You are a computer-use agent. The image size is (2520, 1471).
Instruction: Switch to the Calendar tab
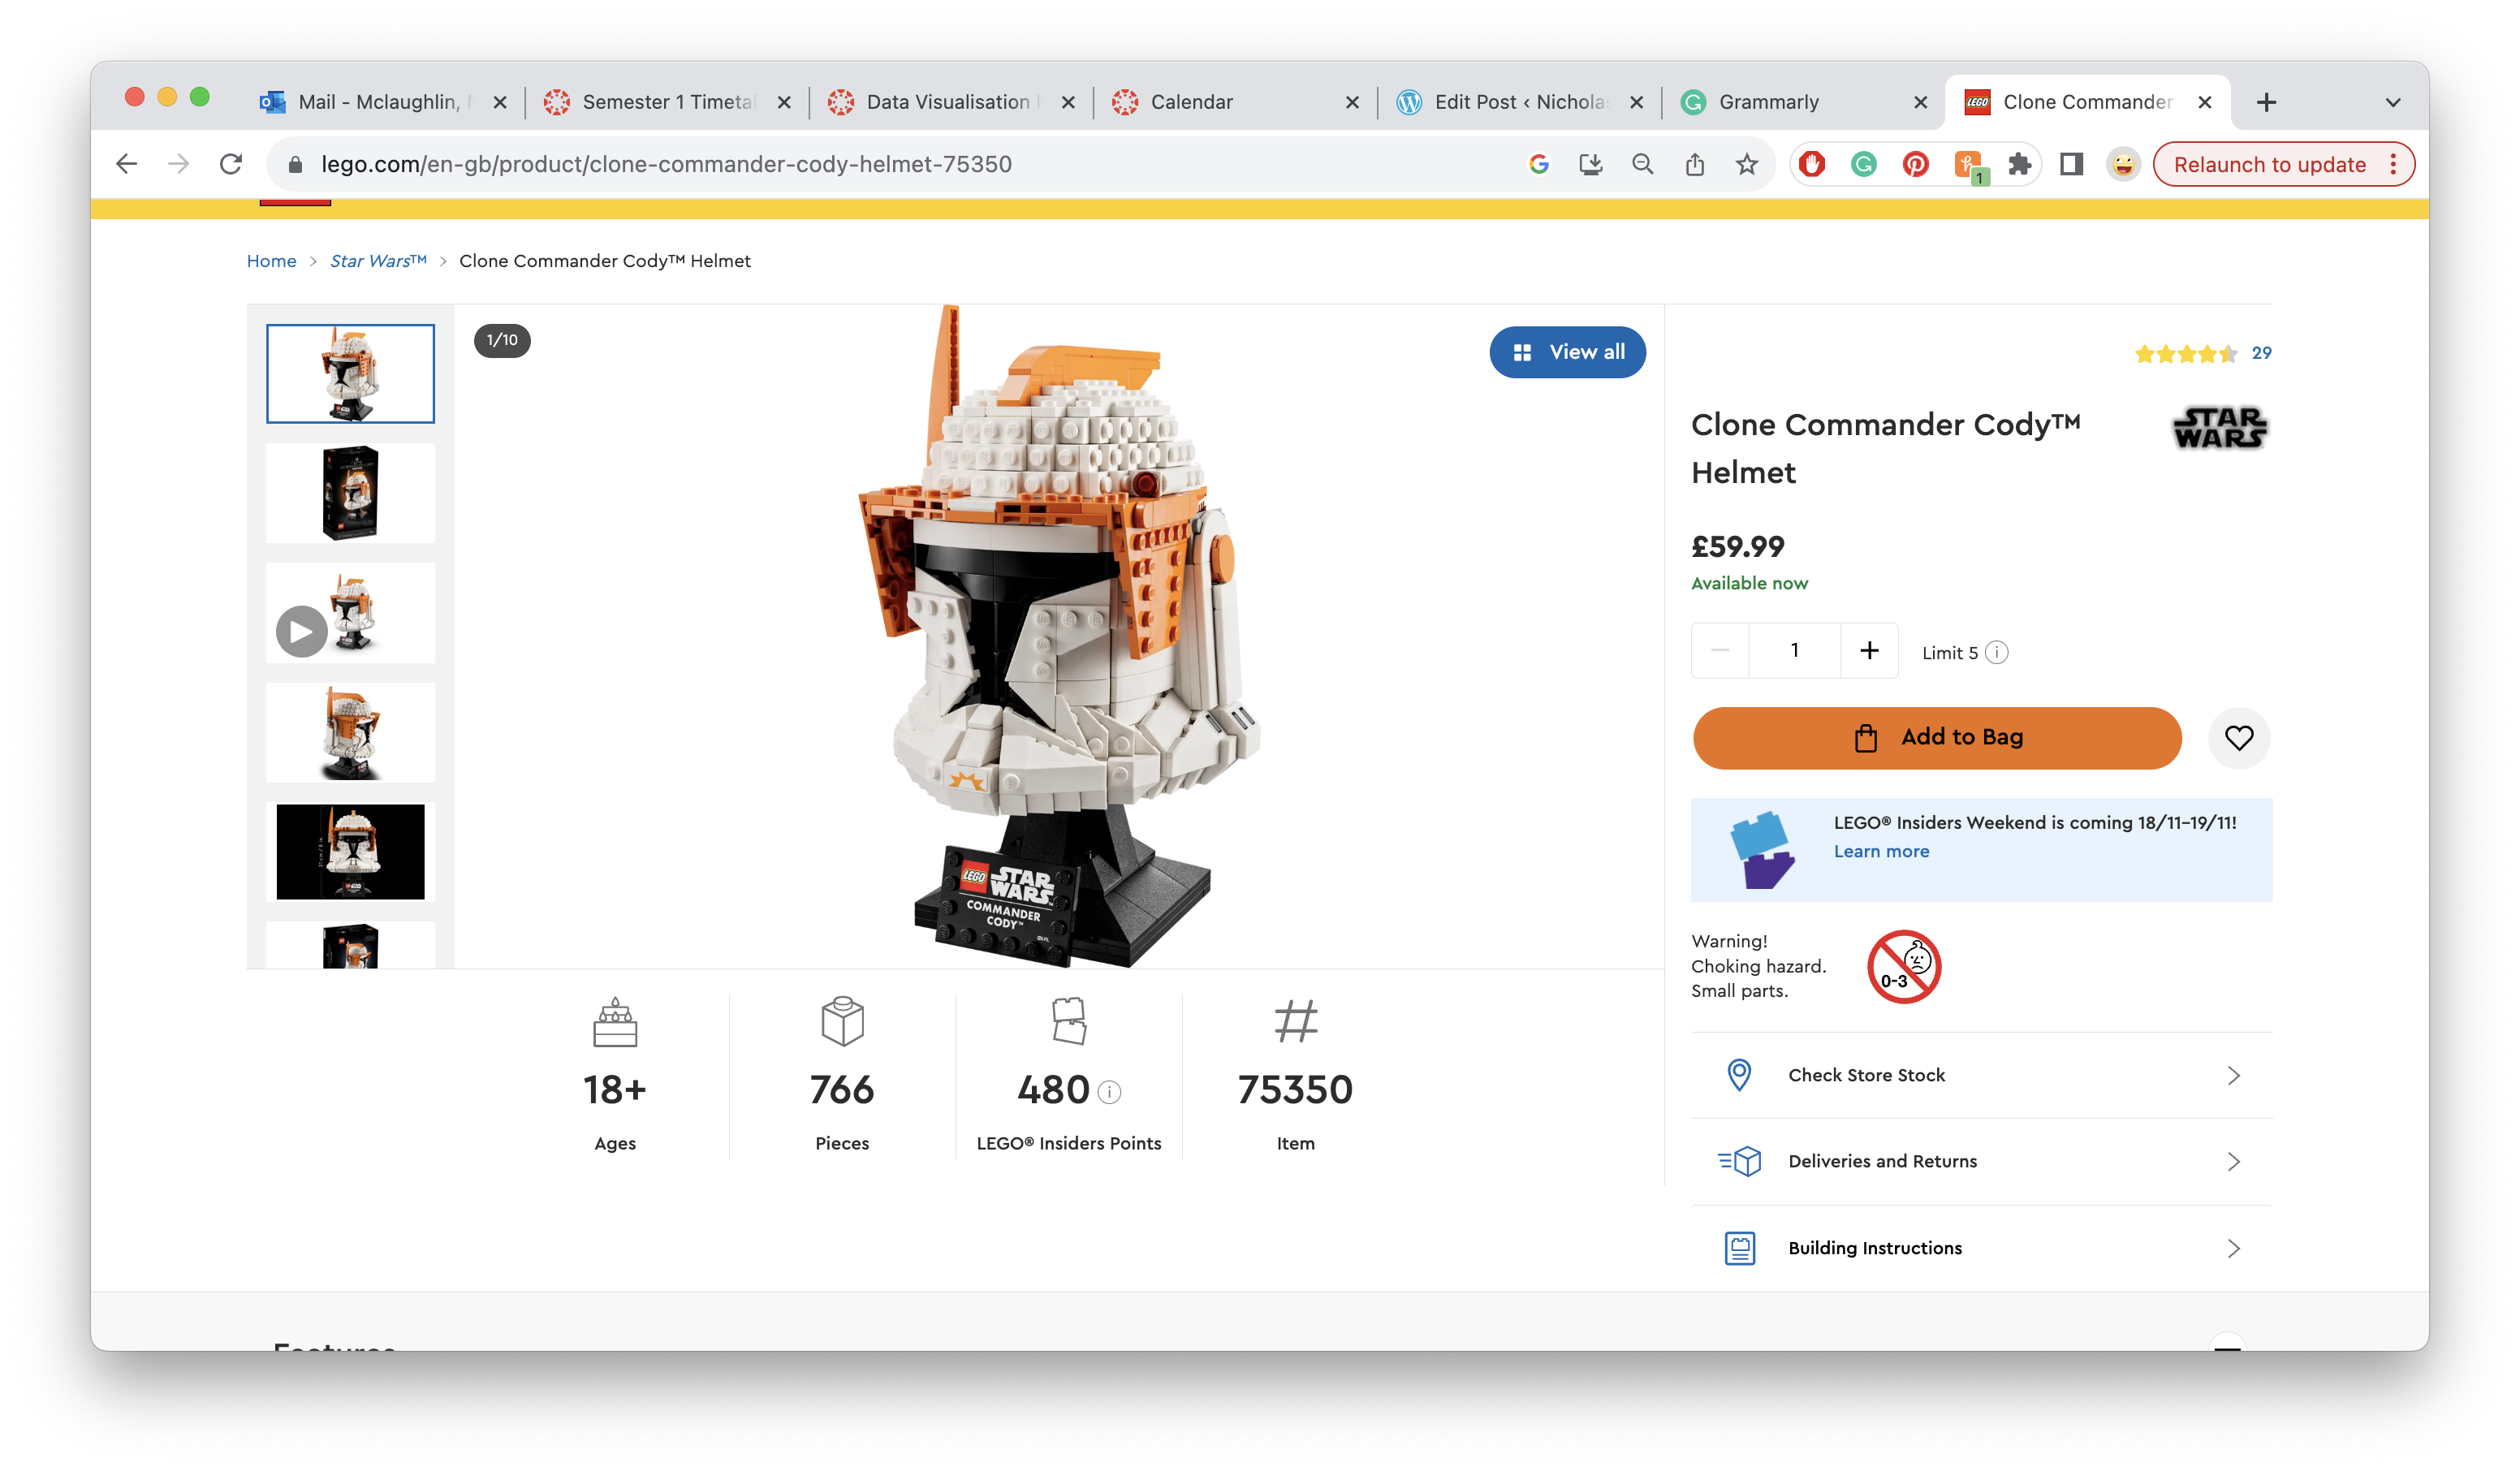(1191, 102)
